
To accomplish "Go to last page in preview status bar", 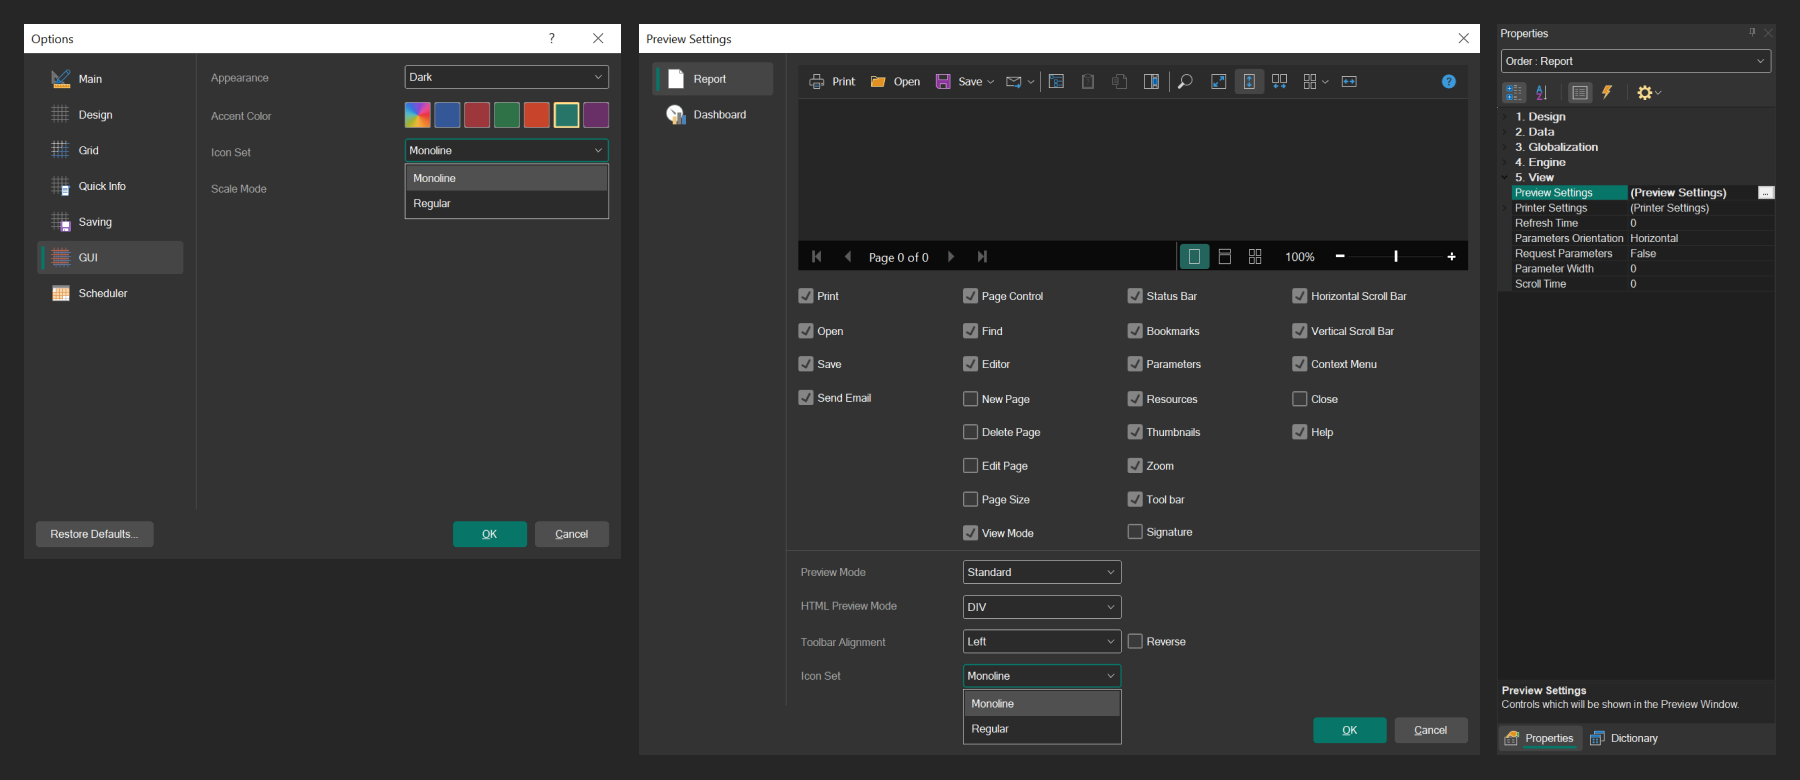I will pos(982,257).
